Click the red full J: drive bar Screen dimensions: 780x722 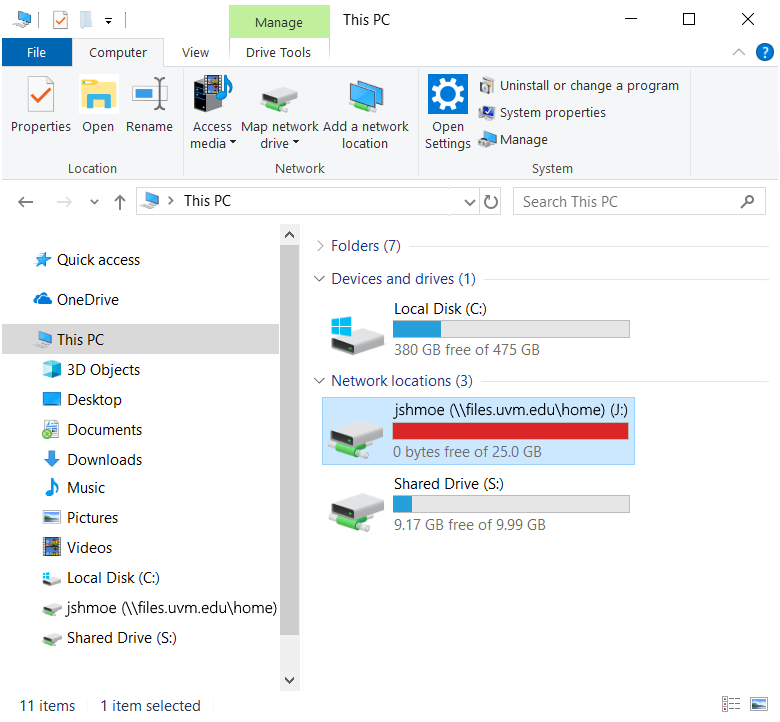click(510, 431)
